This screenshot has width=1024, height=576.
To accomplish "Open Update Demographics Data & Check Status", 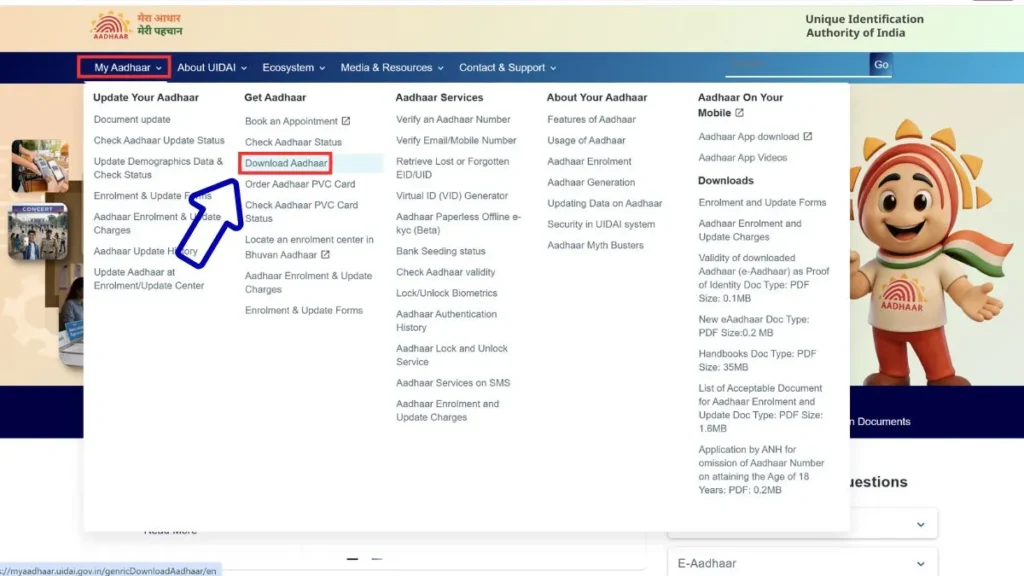I will tap(158, 168).
